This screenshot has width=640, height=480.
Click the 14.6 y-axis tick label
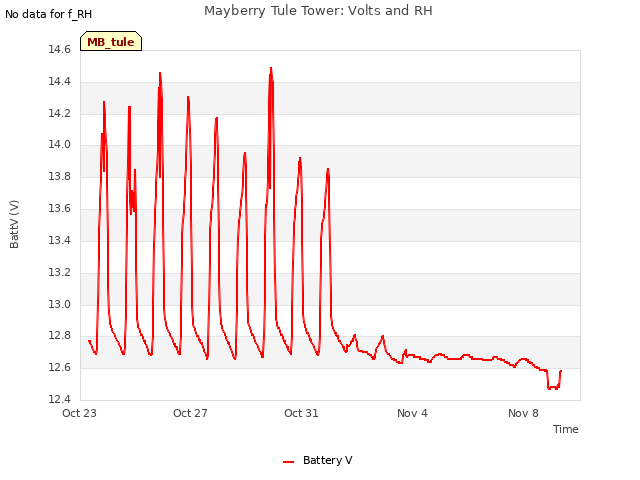(x=60, y=50)
